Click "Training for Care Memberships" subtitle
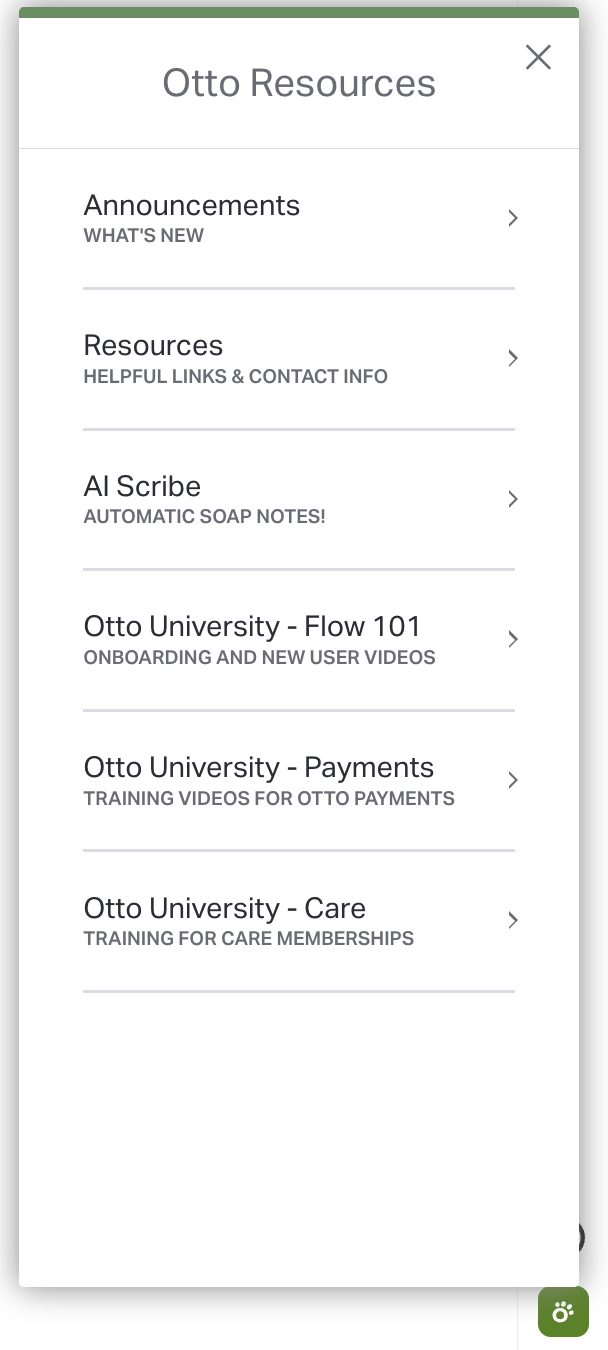Viewport: 608px width, 1350px height. (x=249, y=939)
